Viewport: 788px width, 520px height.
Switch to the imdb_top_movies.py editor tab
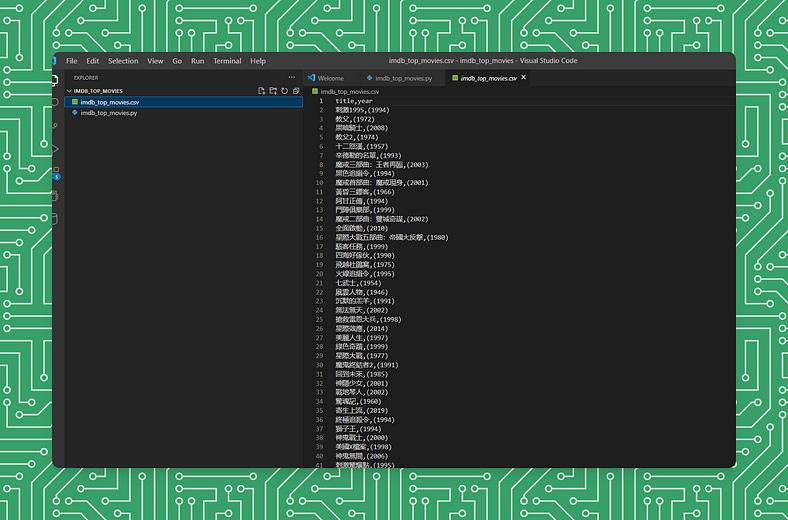404,78
